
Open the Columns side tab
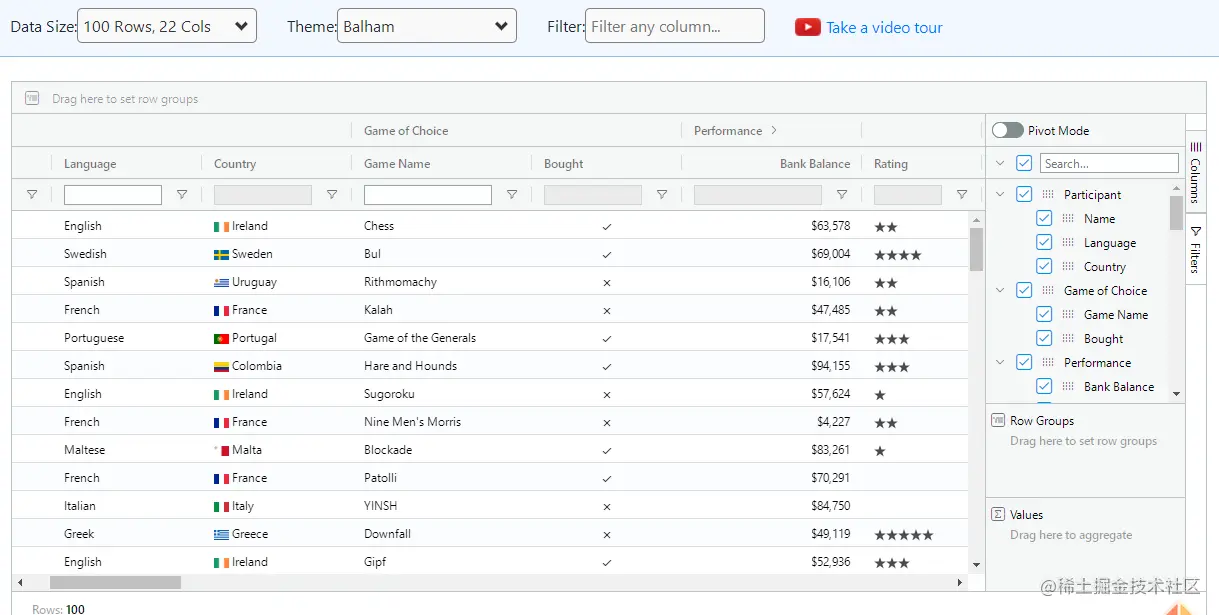pyautogui.click(x=1195, y=172)
